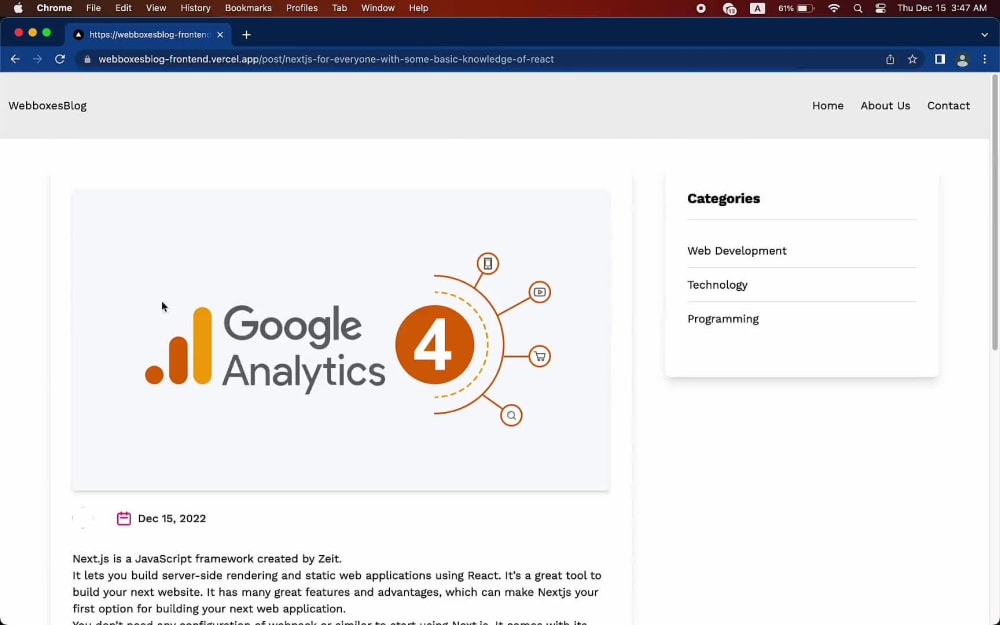Image resolution: width=1000 pixels, height=625 pixels.
Task: Bookmark this page with the star icon
Action: (913, 59)
